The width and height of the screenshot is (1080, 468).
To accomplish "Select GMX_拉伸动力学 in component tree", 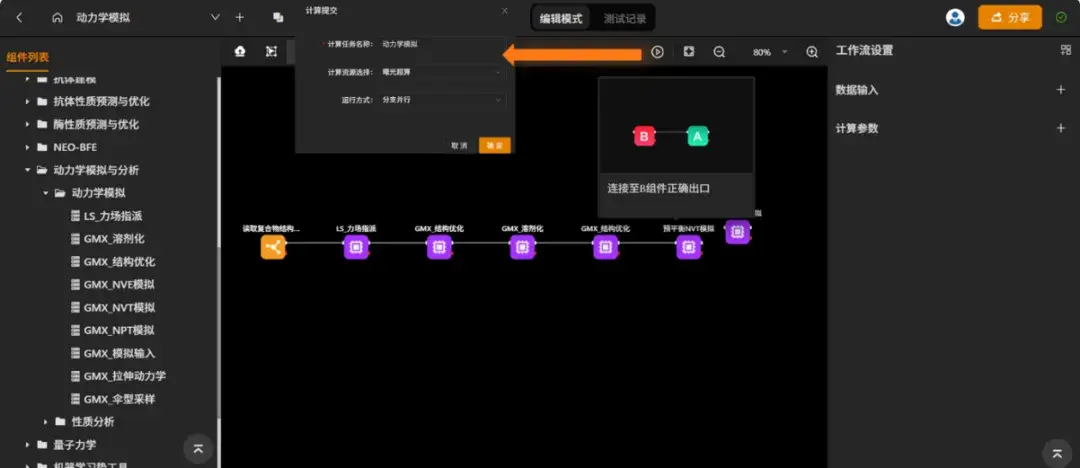I will (x=125, y=376).
